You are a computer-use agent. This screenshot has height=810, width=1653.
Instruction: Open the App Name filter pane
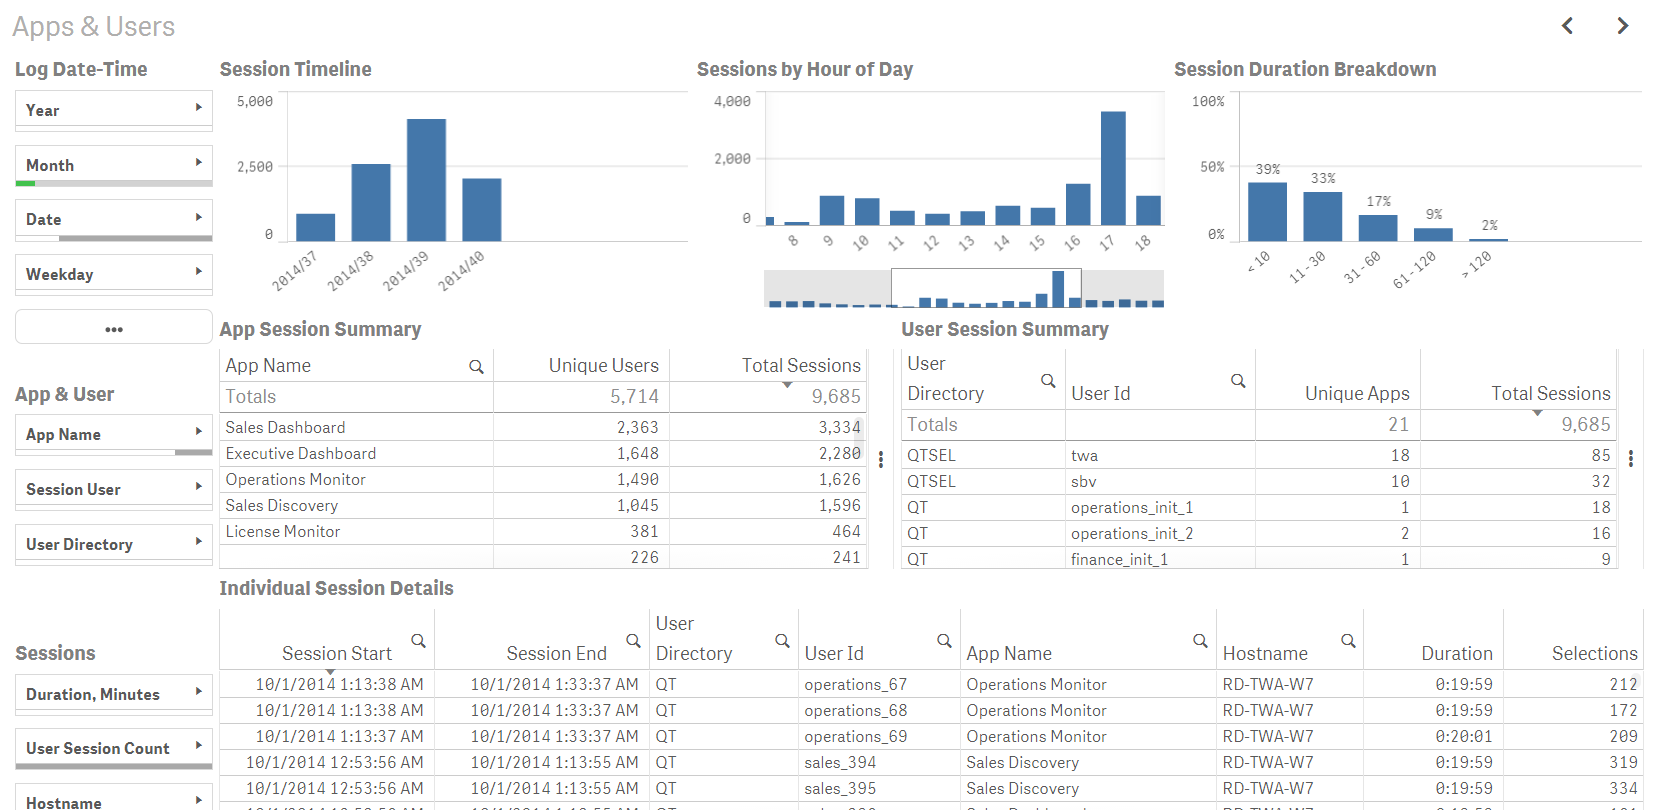[x=114, y=434]
